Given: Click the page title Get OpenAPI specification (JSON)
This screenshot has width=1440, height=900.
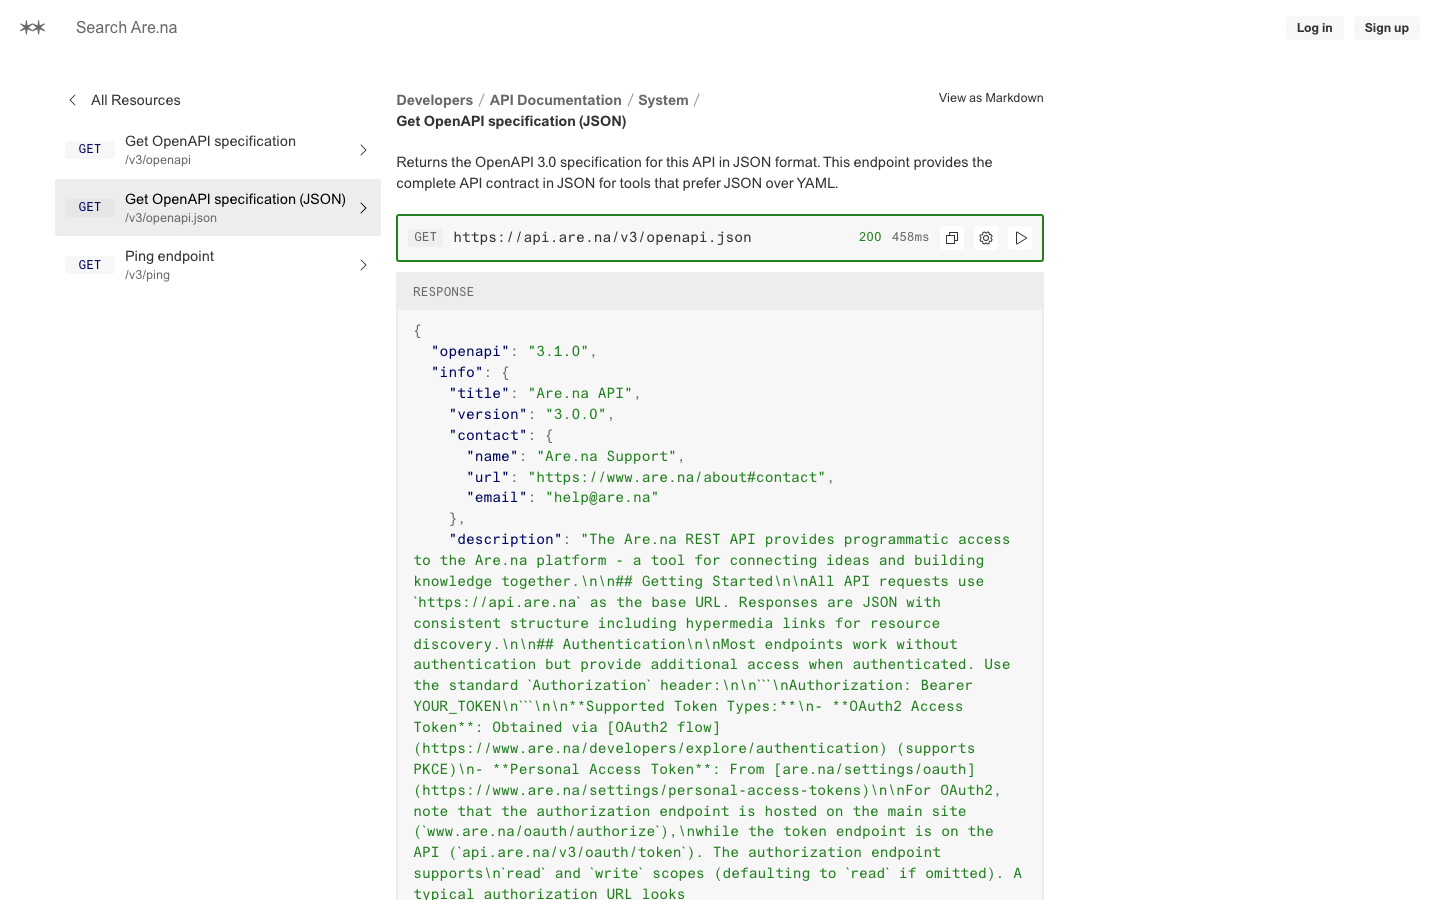Looking at the screenshot, I should pyautogui.click(x=511, y=121).
